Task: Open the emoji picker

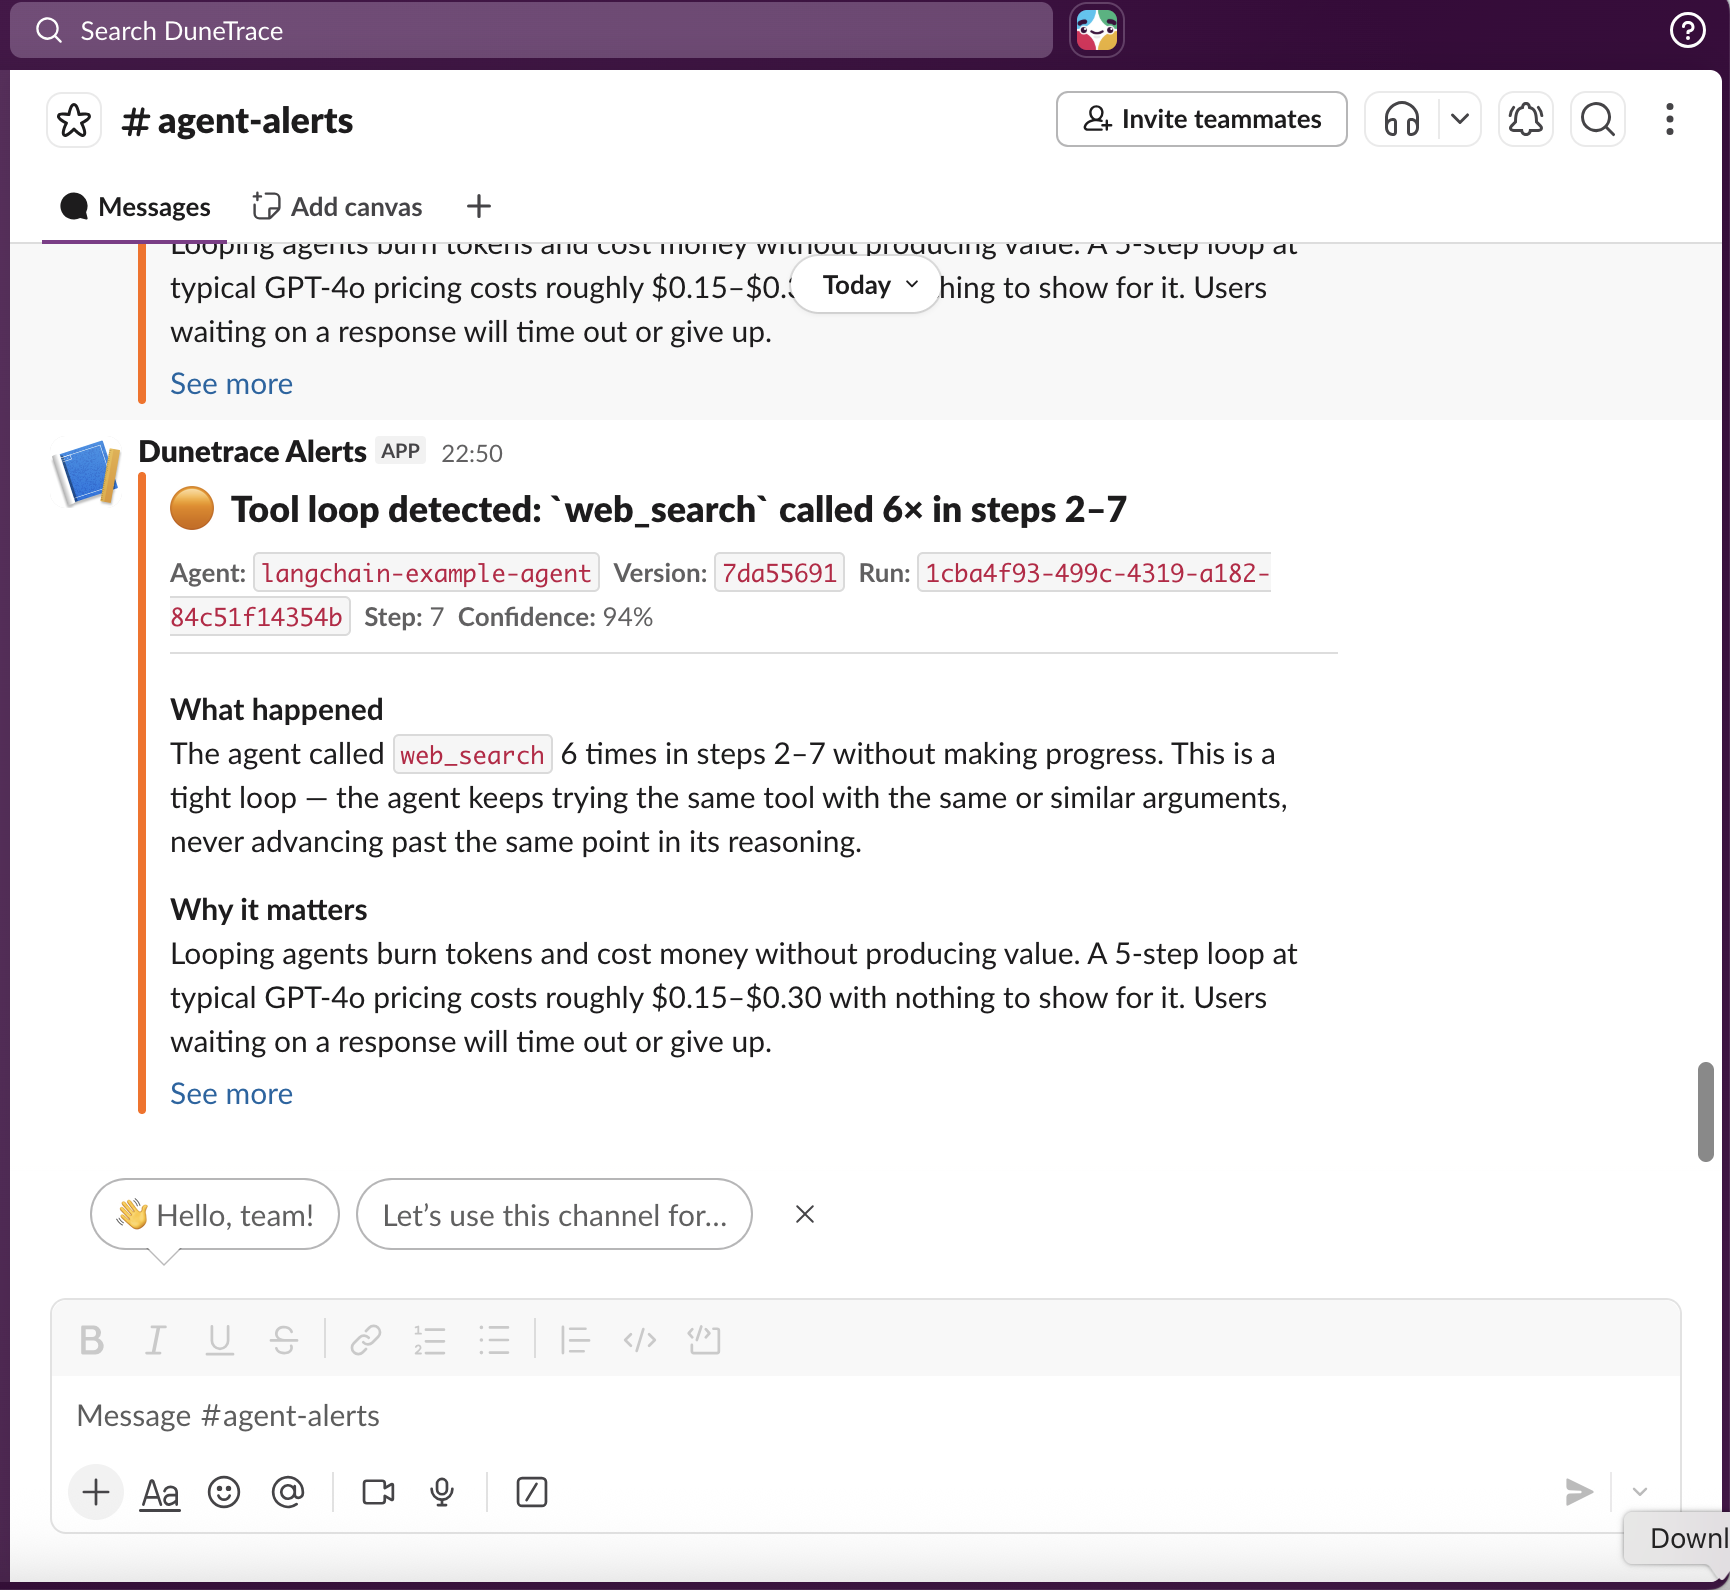Action: point(224,1492)
